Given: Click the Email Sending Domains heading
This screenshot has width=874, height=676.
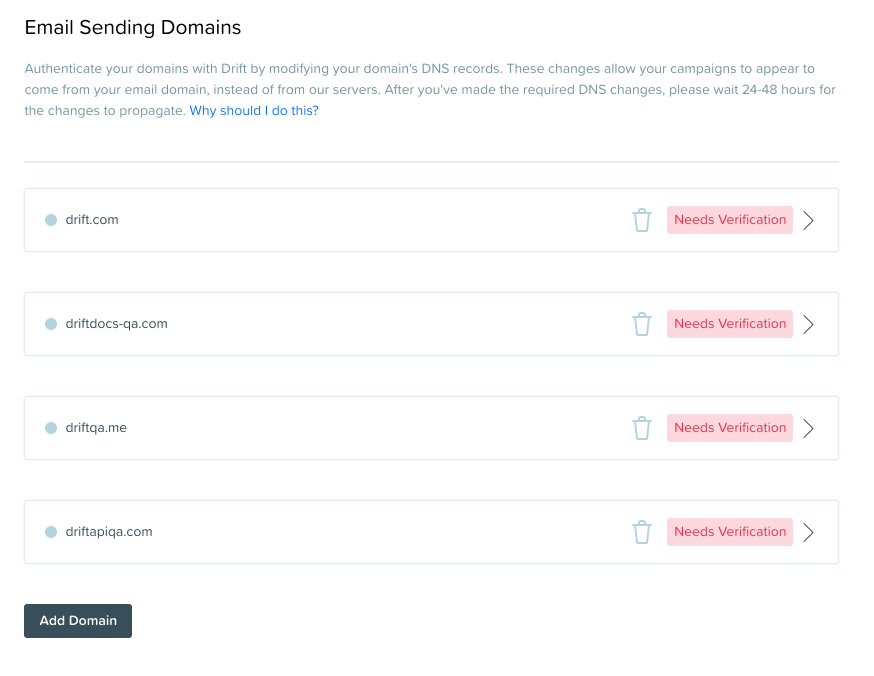Looking at the screenshot, I should 133,28.
